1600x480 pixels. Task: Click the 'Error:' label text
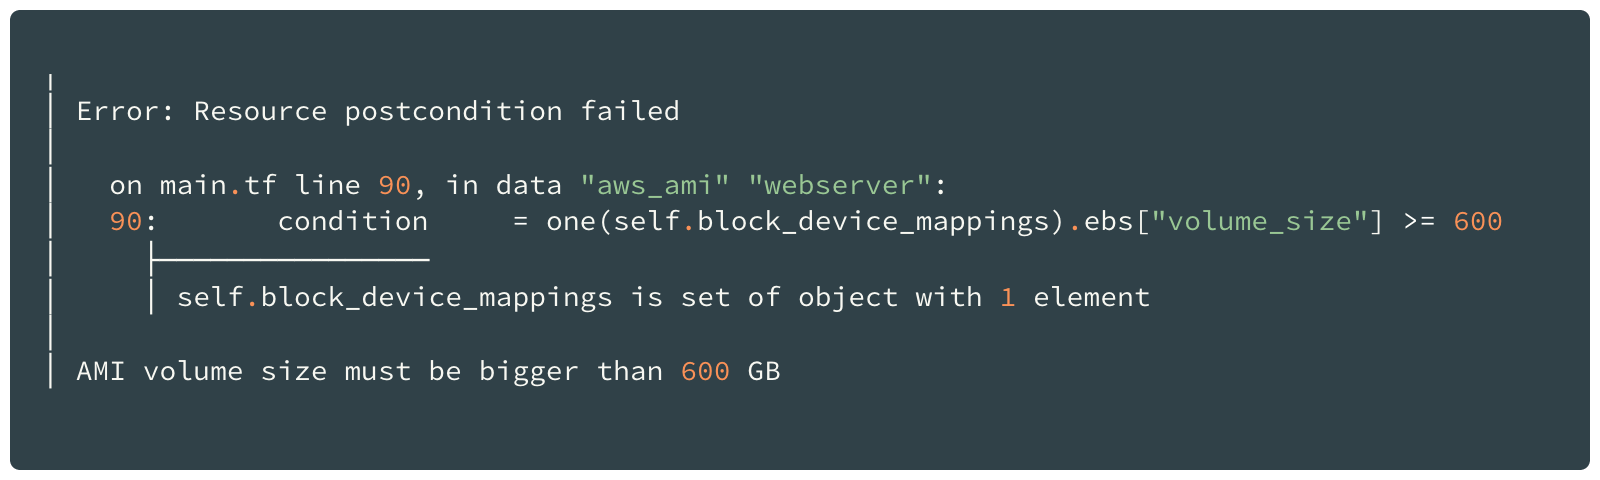coord(126,111)
